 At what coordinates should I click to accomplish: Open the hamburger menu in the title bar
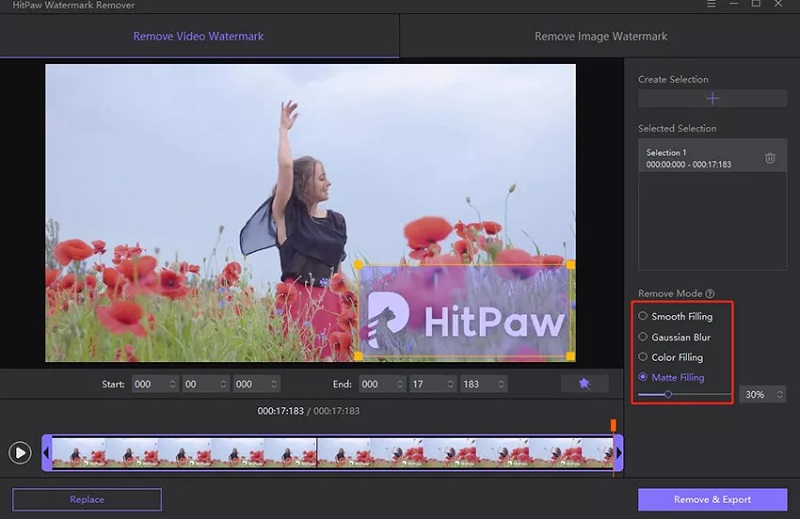click(712, 6)
